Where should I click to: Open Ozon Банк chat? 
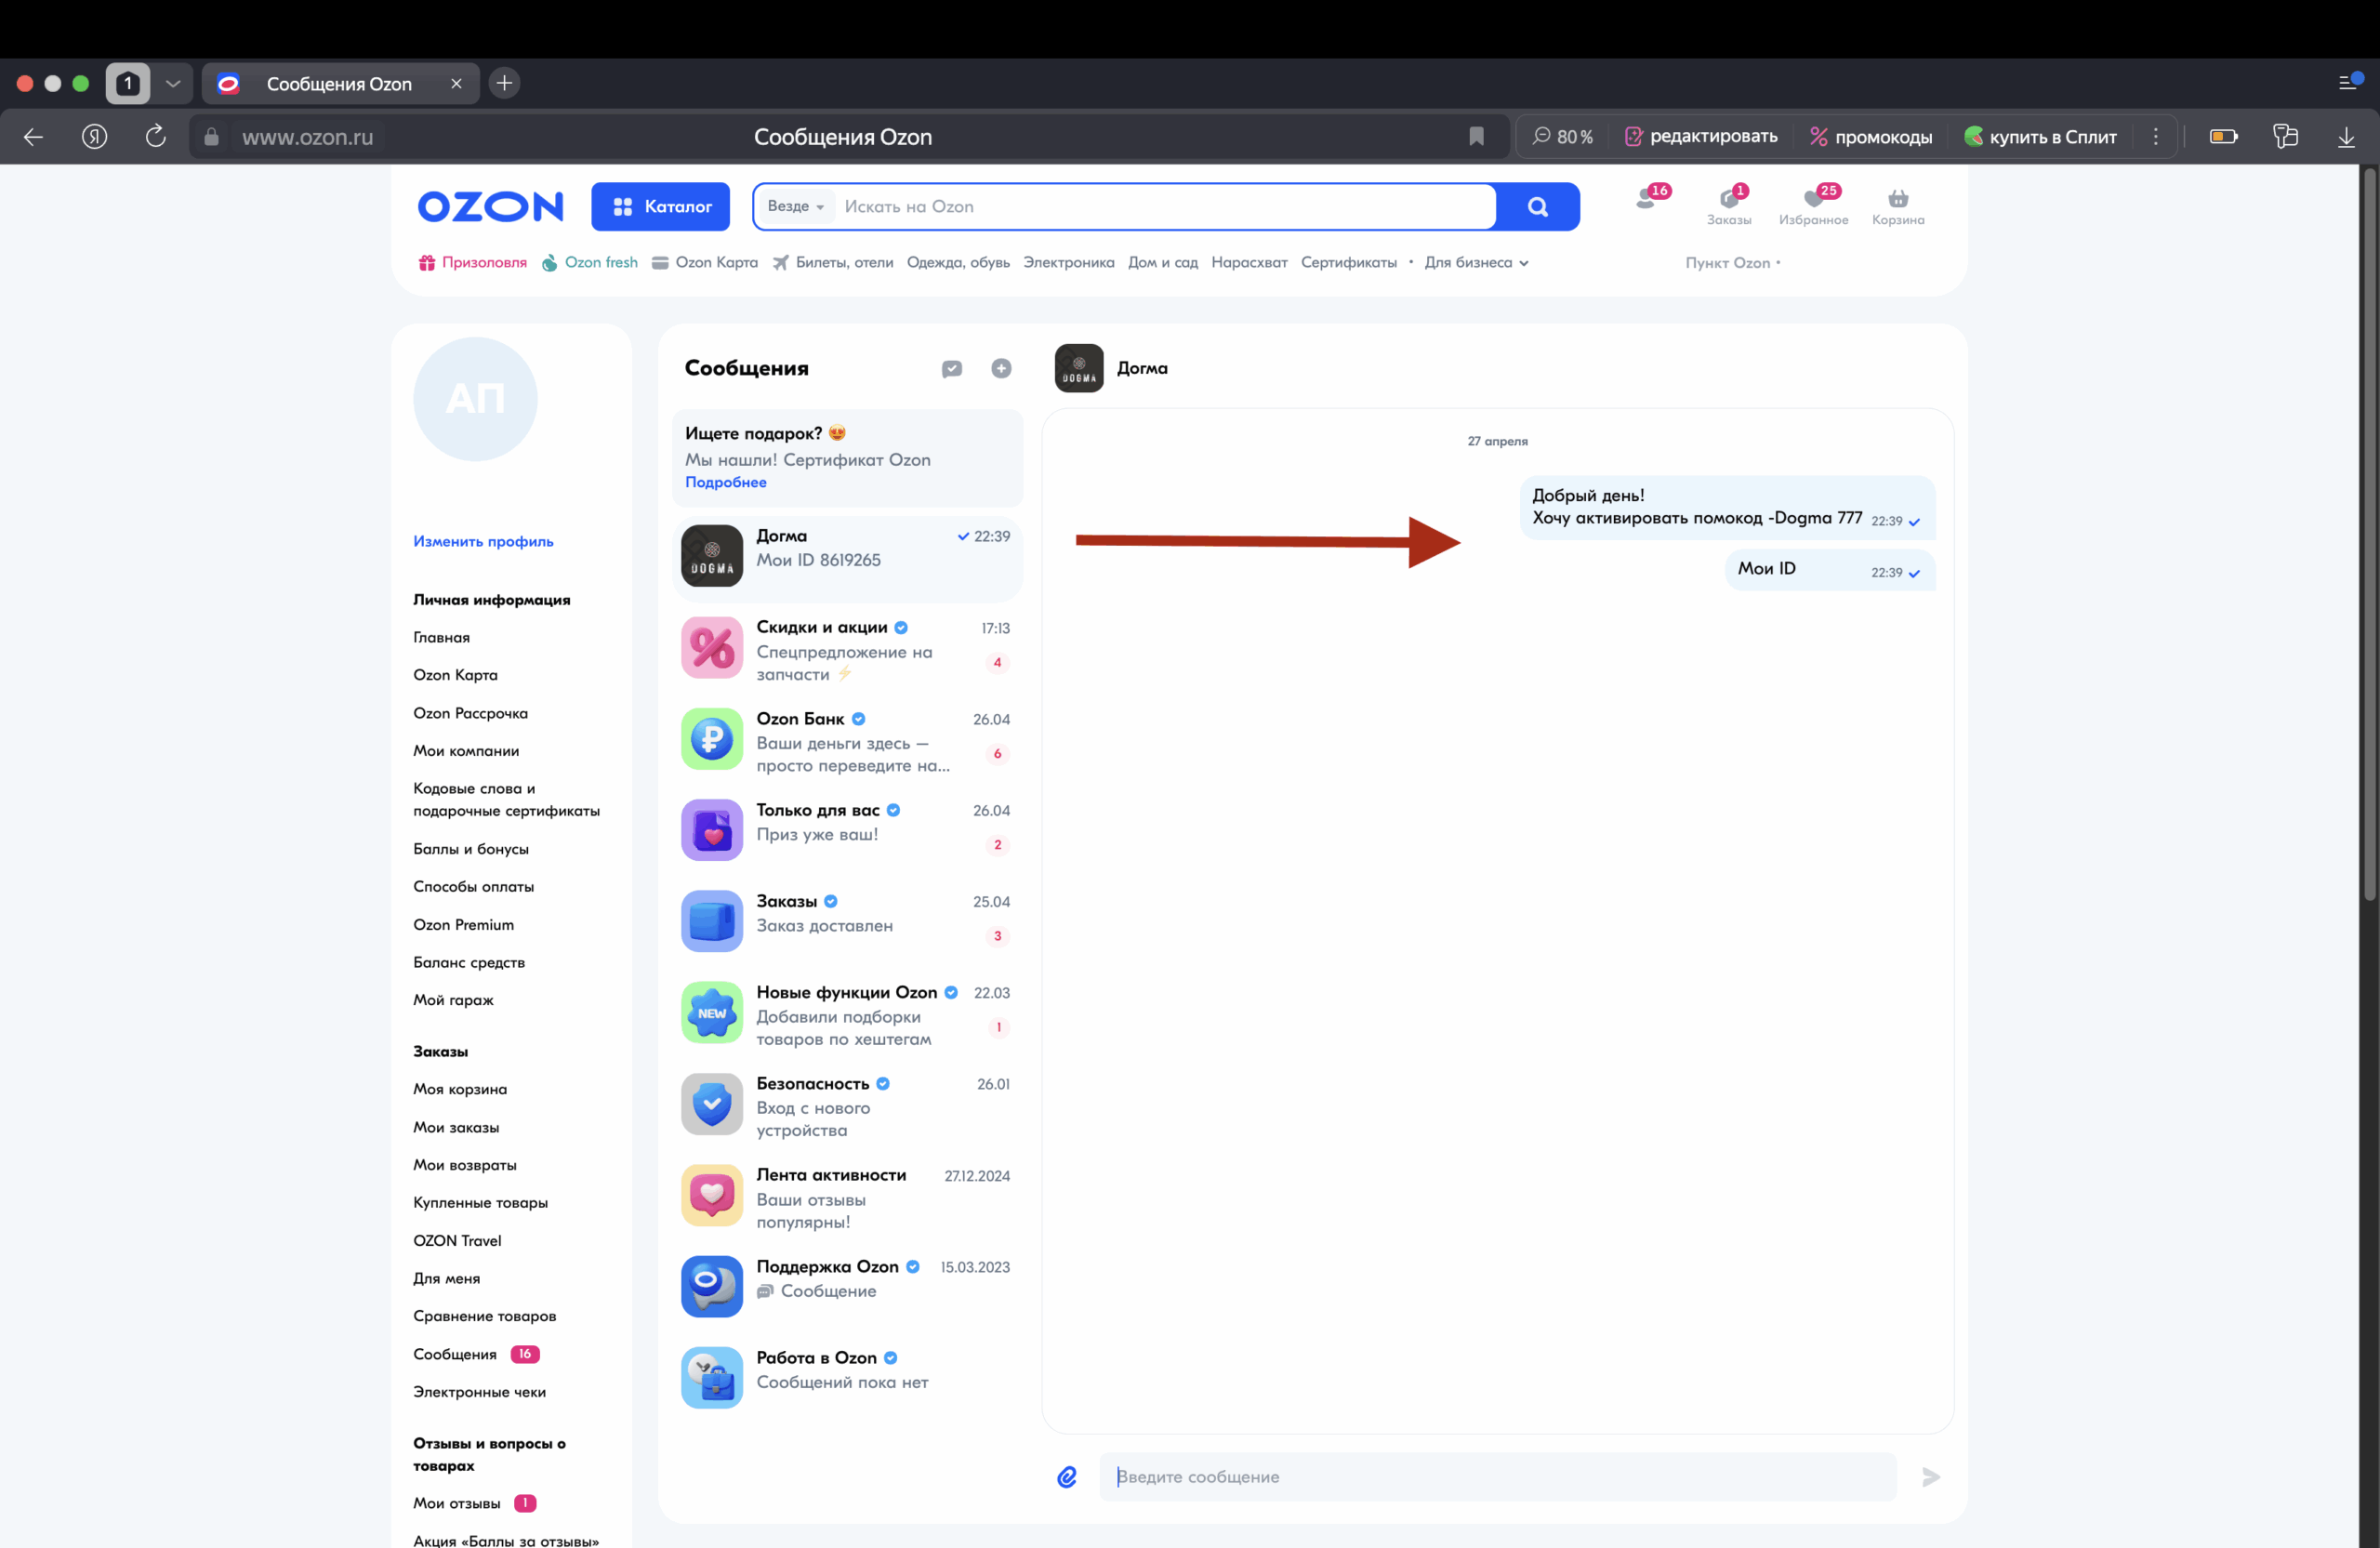click(x=847, y=740)
